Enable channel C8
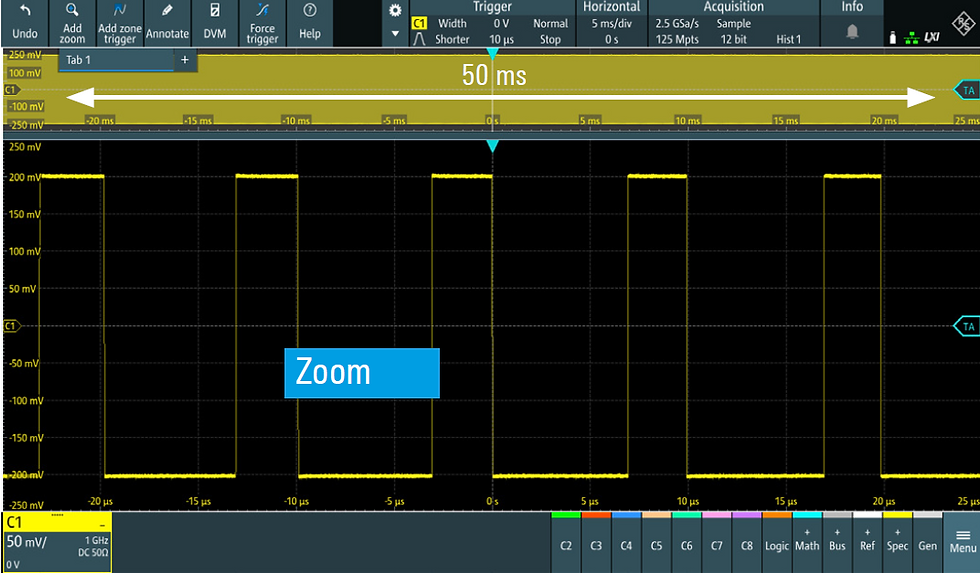The height and width of the screenshot is (573, 980). (x=747, y=542)
